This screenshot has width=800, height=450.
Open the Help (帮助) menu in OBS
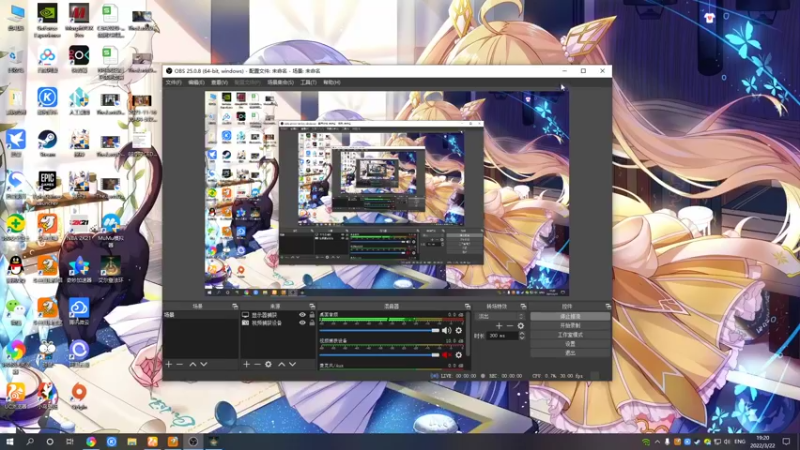pos(332,82)
